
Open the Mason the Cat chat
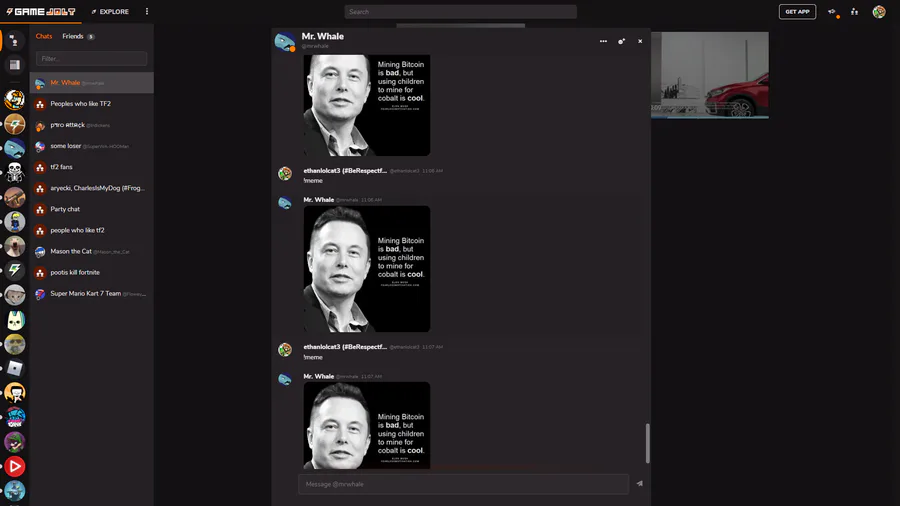[x=92, y=251]
